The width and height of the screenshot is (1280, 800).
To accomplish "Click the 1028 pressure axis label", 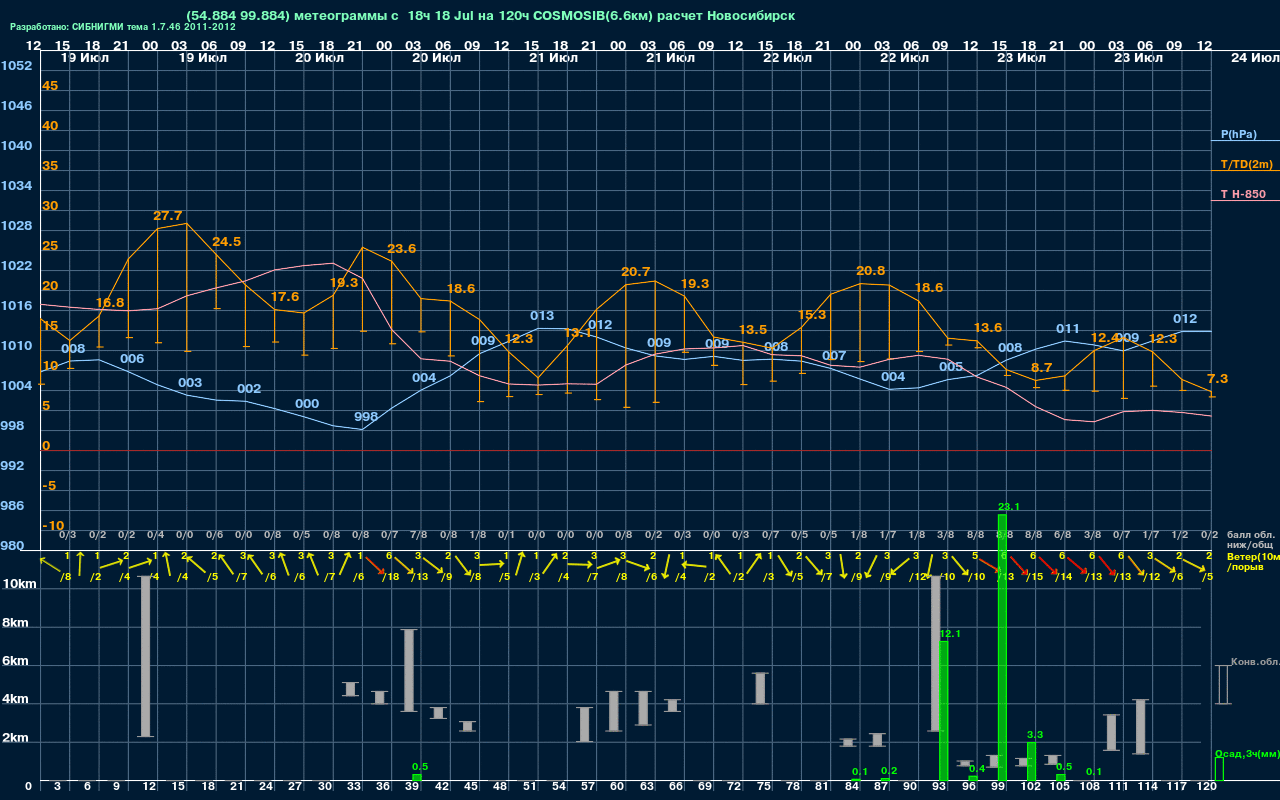I will pos(16,226).
